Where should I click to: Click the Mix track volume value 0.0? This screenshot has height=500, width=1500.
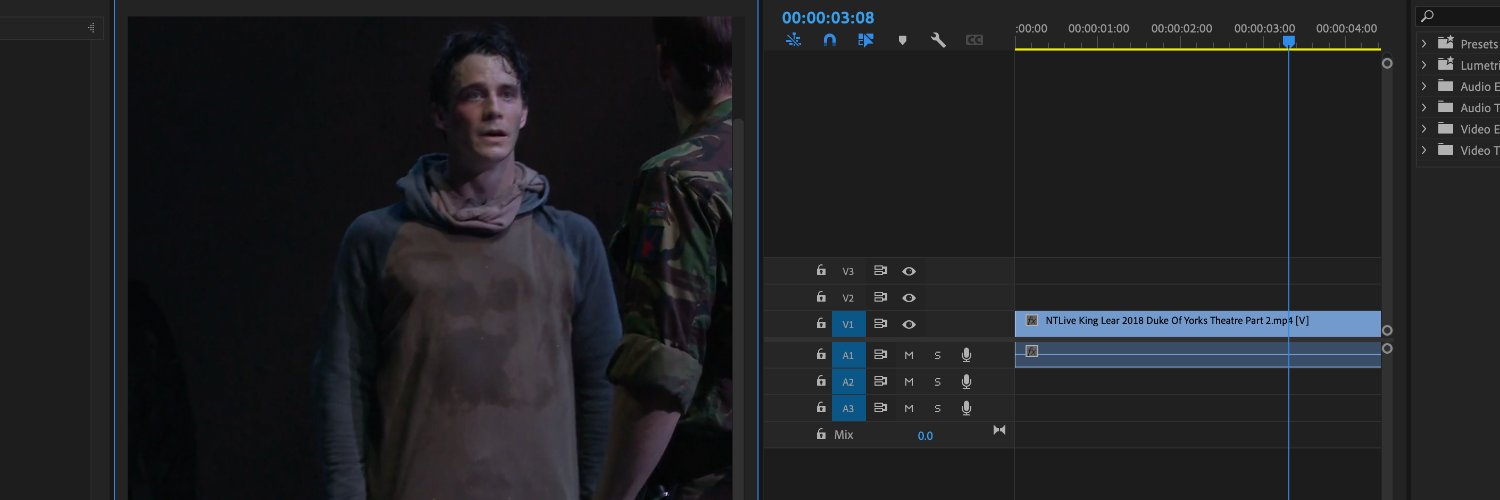point(925,435)
